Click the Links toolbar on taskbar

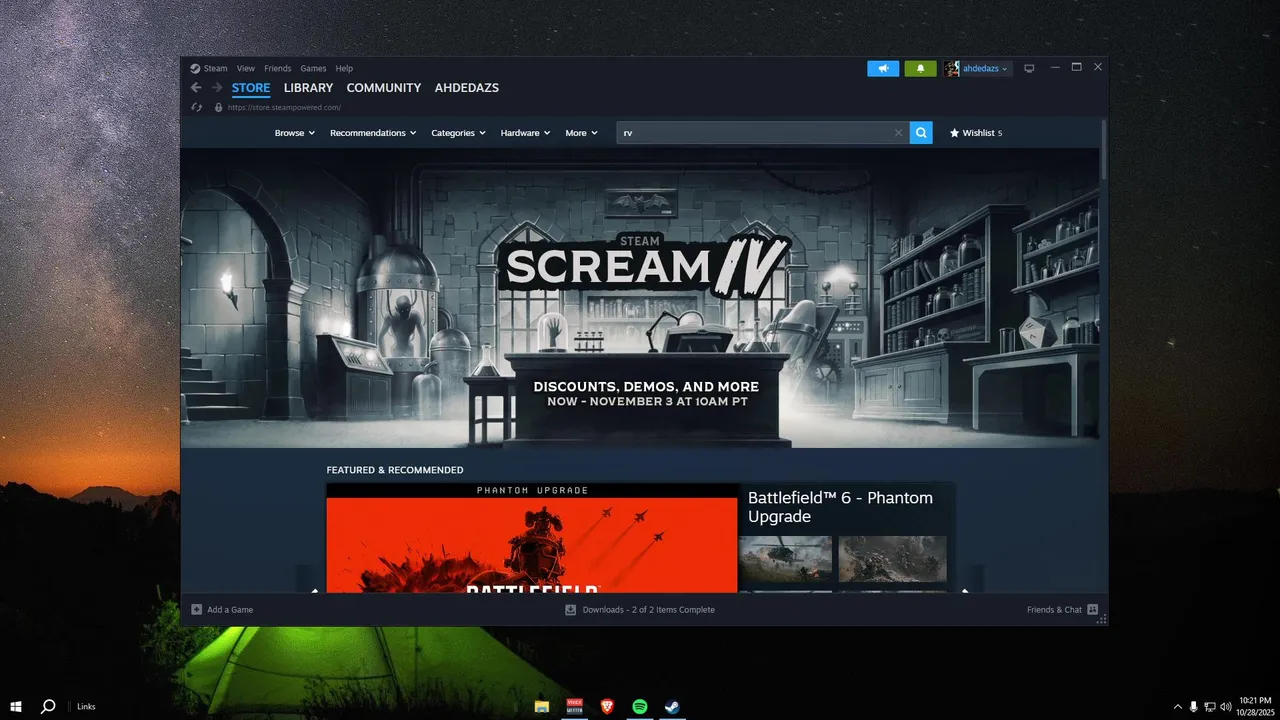click(86, 706)
